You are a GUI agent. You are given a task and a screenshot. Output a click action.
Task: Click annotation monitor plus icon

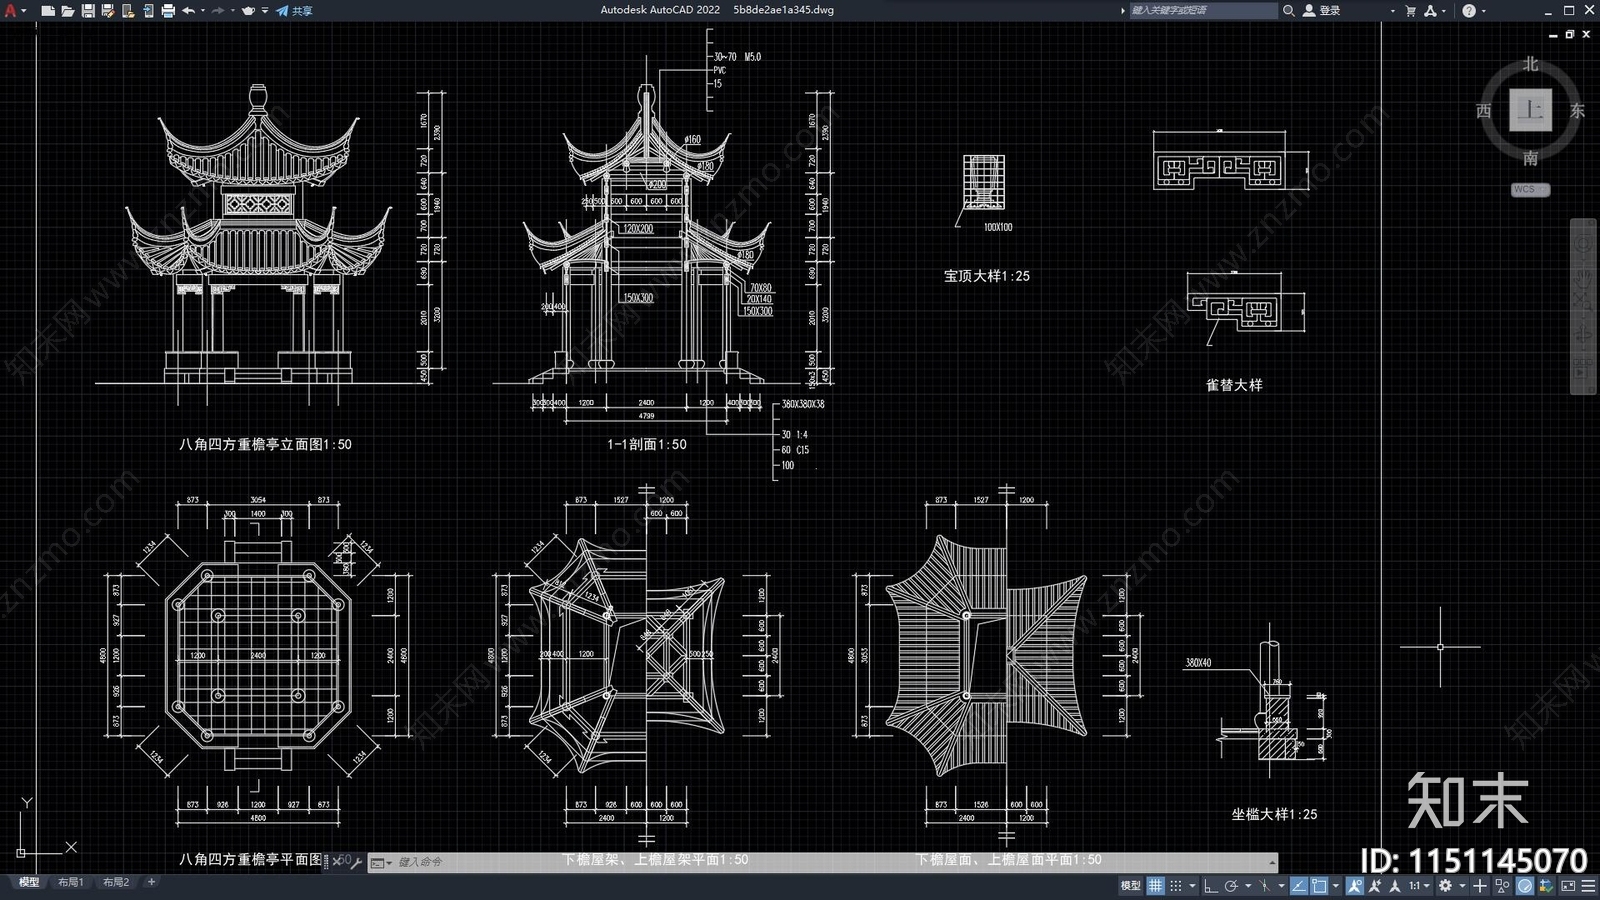[x=1480, y=885]
